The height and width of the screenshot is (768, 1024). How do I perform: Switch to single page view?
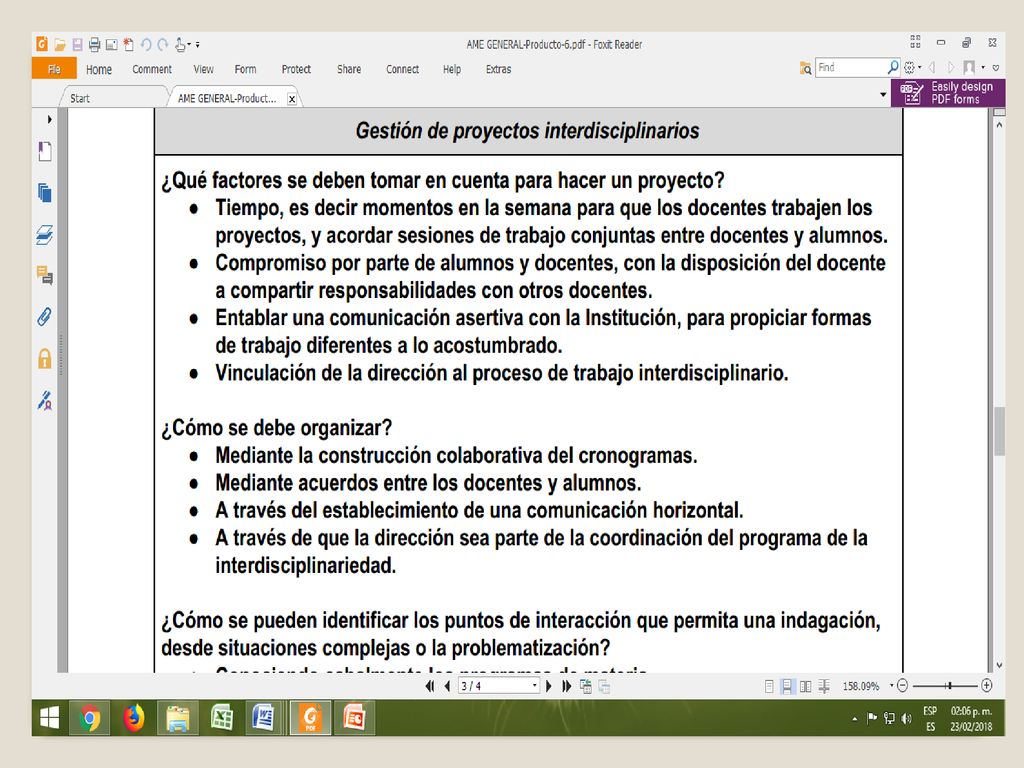769,686
